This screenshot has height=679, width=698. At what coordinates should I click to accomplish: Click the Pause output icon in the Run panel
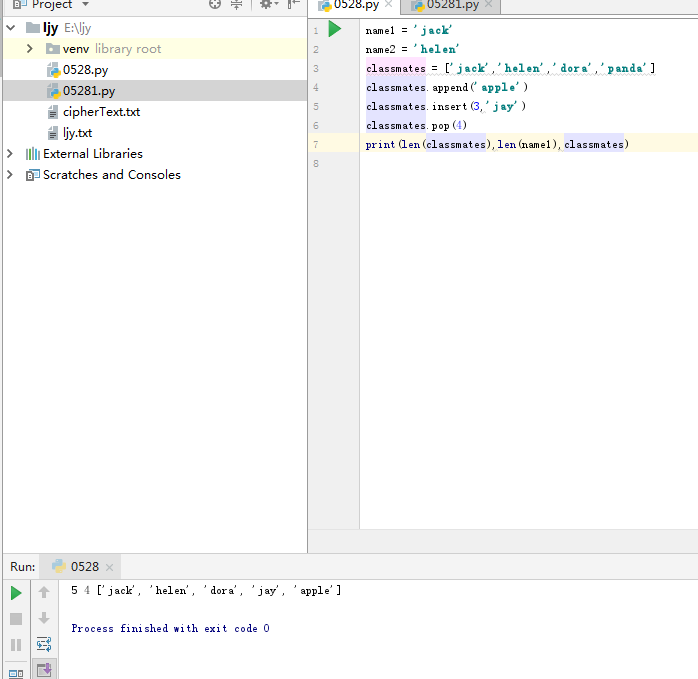16,645
